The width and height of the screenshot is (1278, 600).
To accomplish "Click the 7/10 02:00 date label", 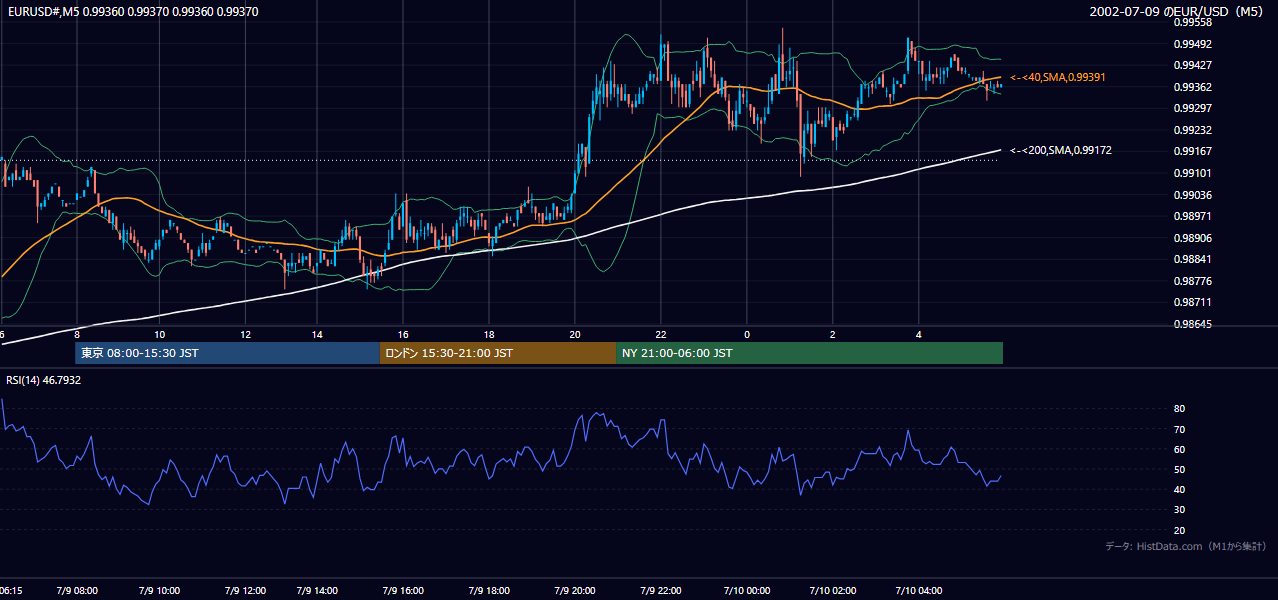I will (833, 591).
